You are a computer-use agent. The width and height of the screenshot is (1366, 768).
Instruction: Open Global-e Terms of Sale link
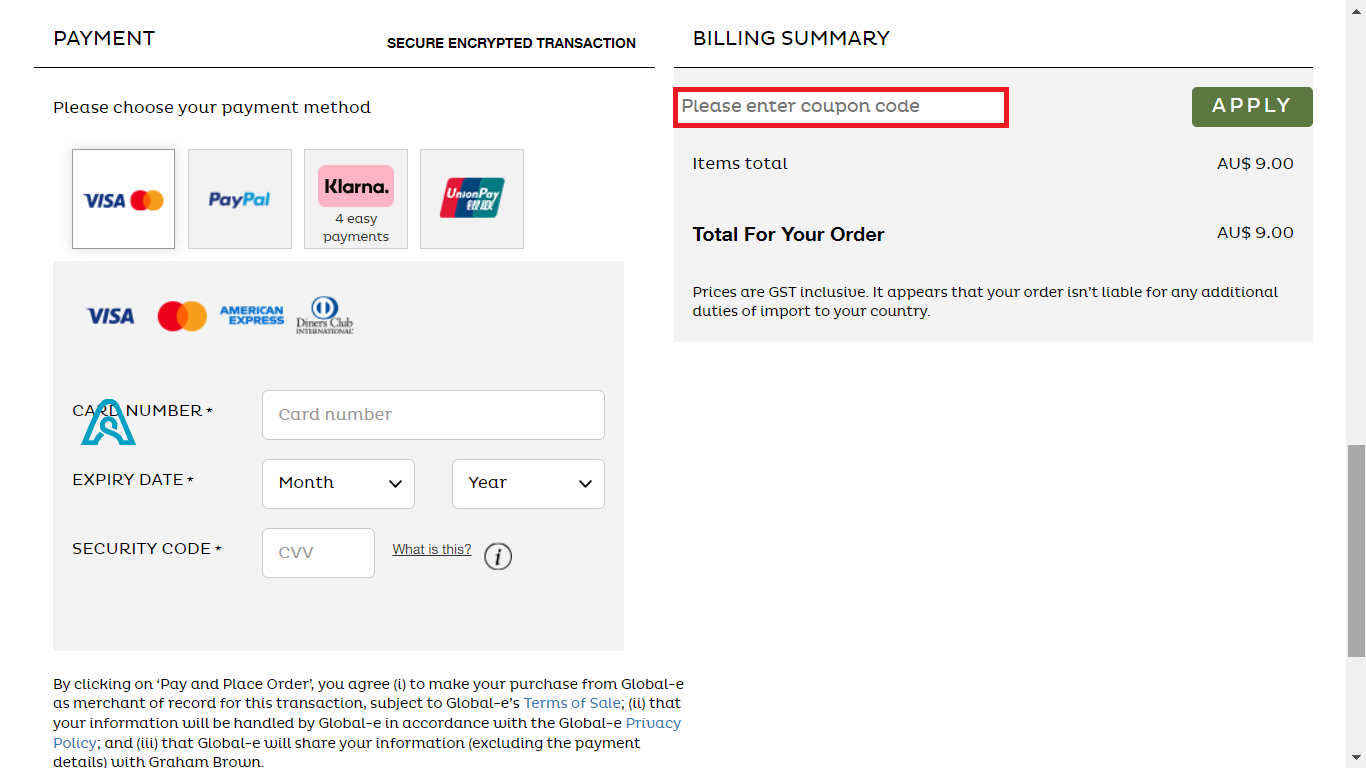coord(571,703)
